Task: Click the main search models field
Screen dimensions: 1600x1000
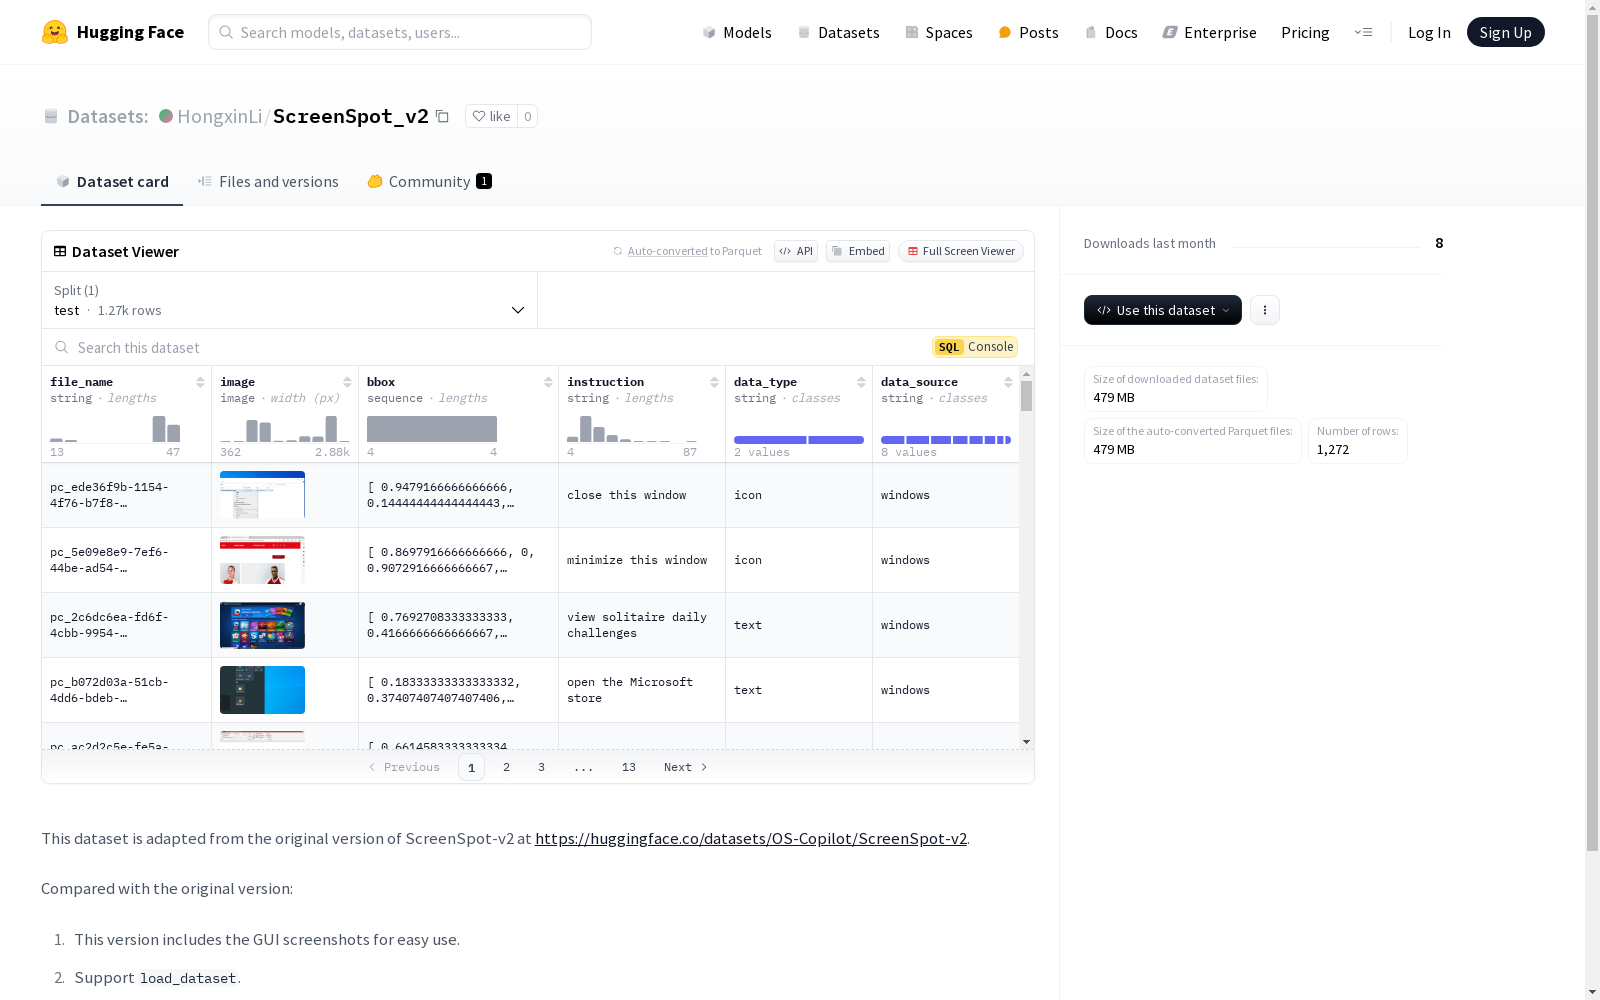Action: coord(400,32)
